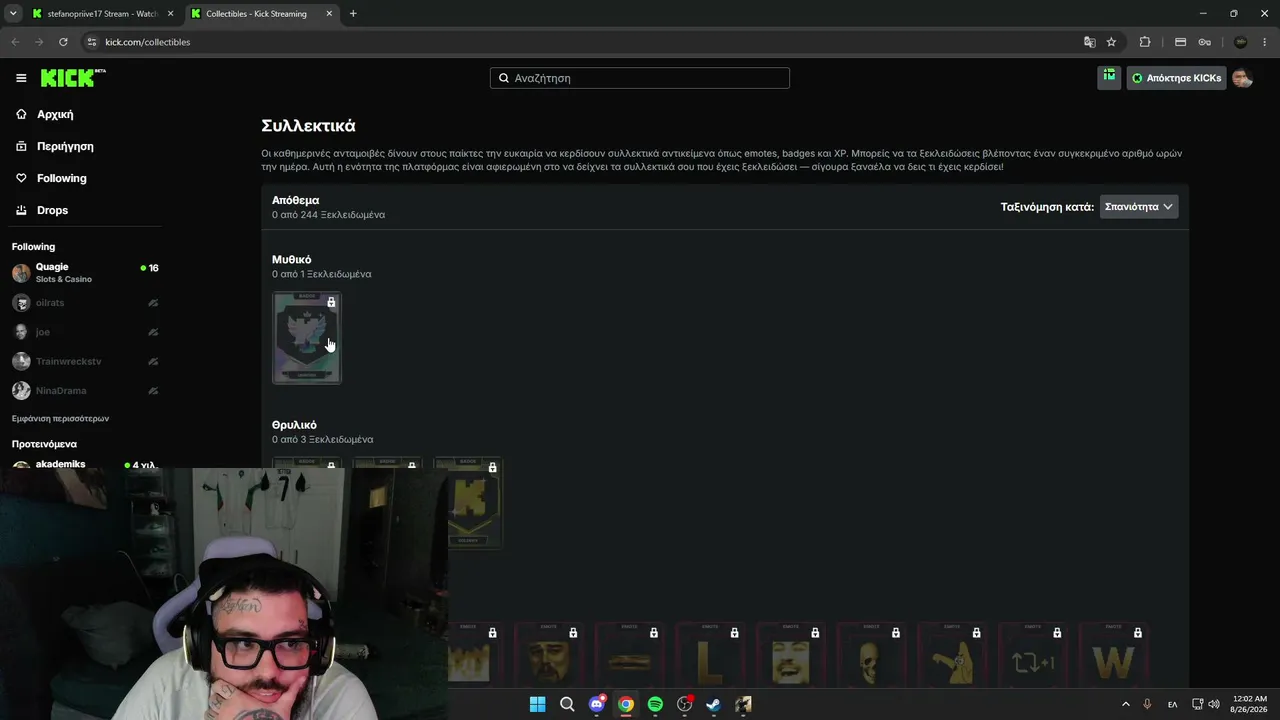Click the Συλλεκτικά page heading

(308, 126)
